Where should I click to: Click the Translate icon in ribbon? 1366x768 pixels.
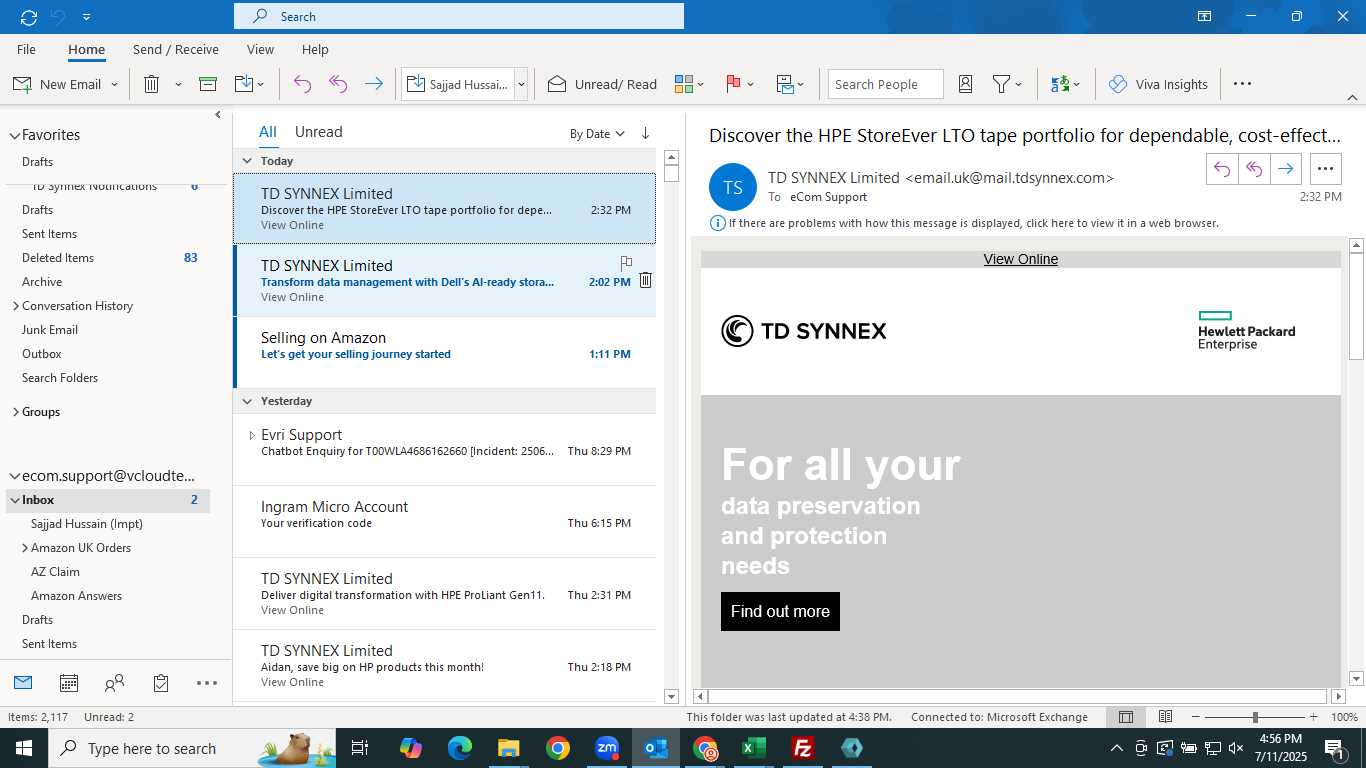(x=1060, y=84)
